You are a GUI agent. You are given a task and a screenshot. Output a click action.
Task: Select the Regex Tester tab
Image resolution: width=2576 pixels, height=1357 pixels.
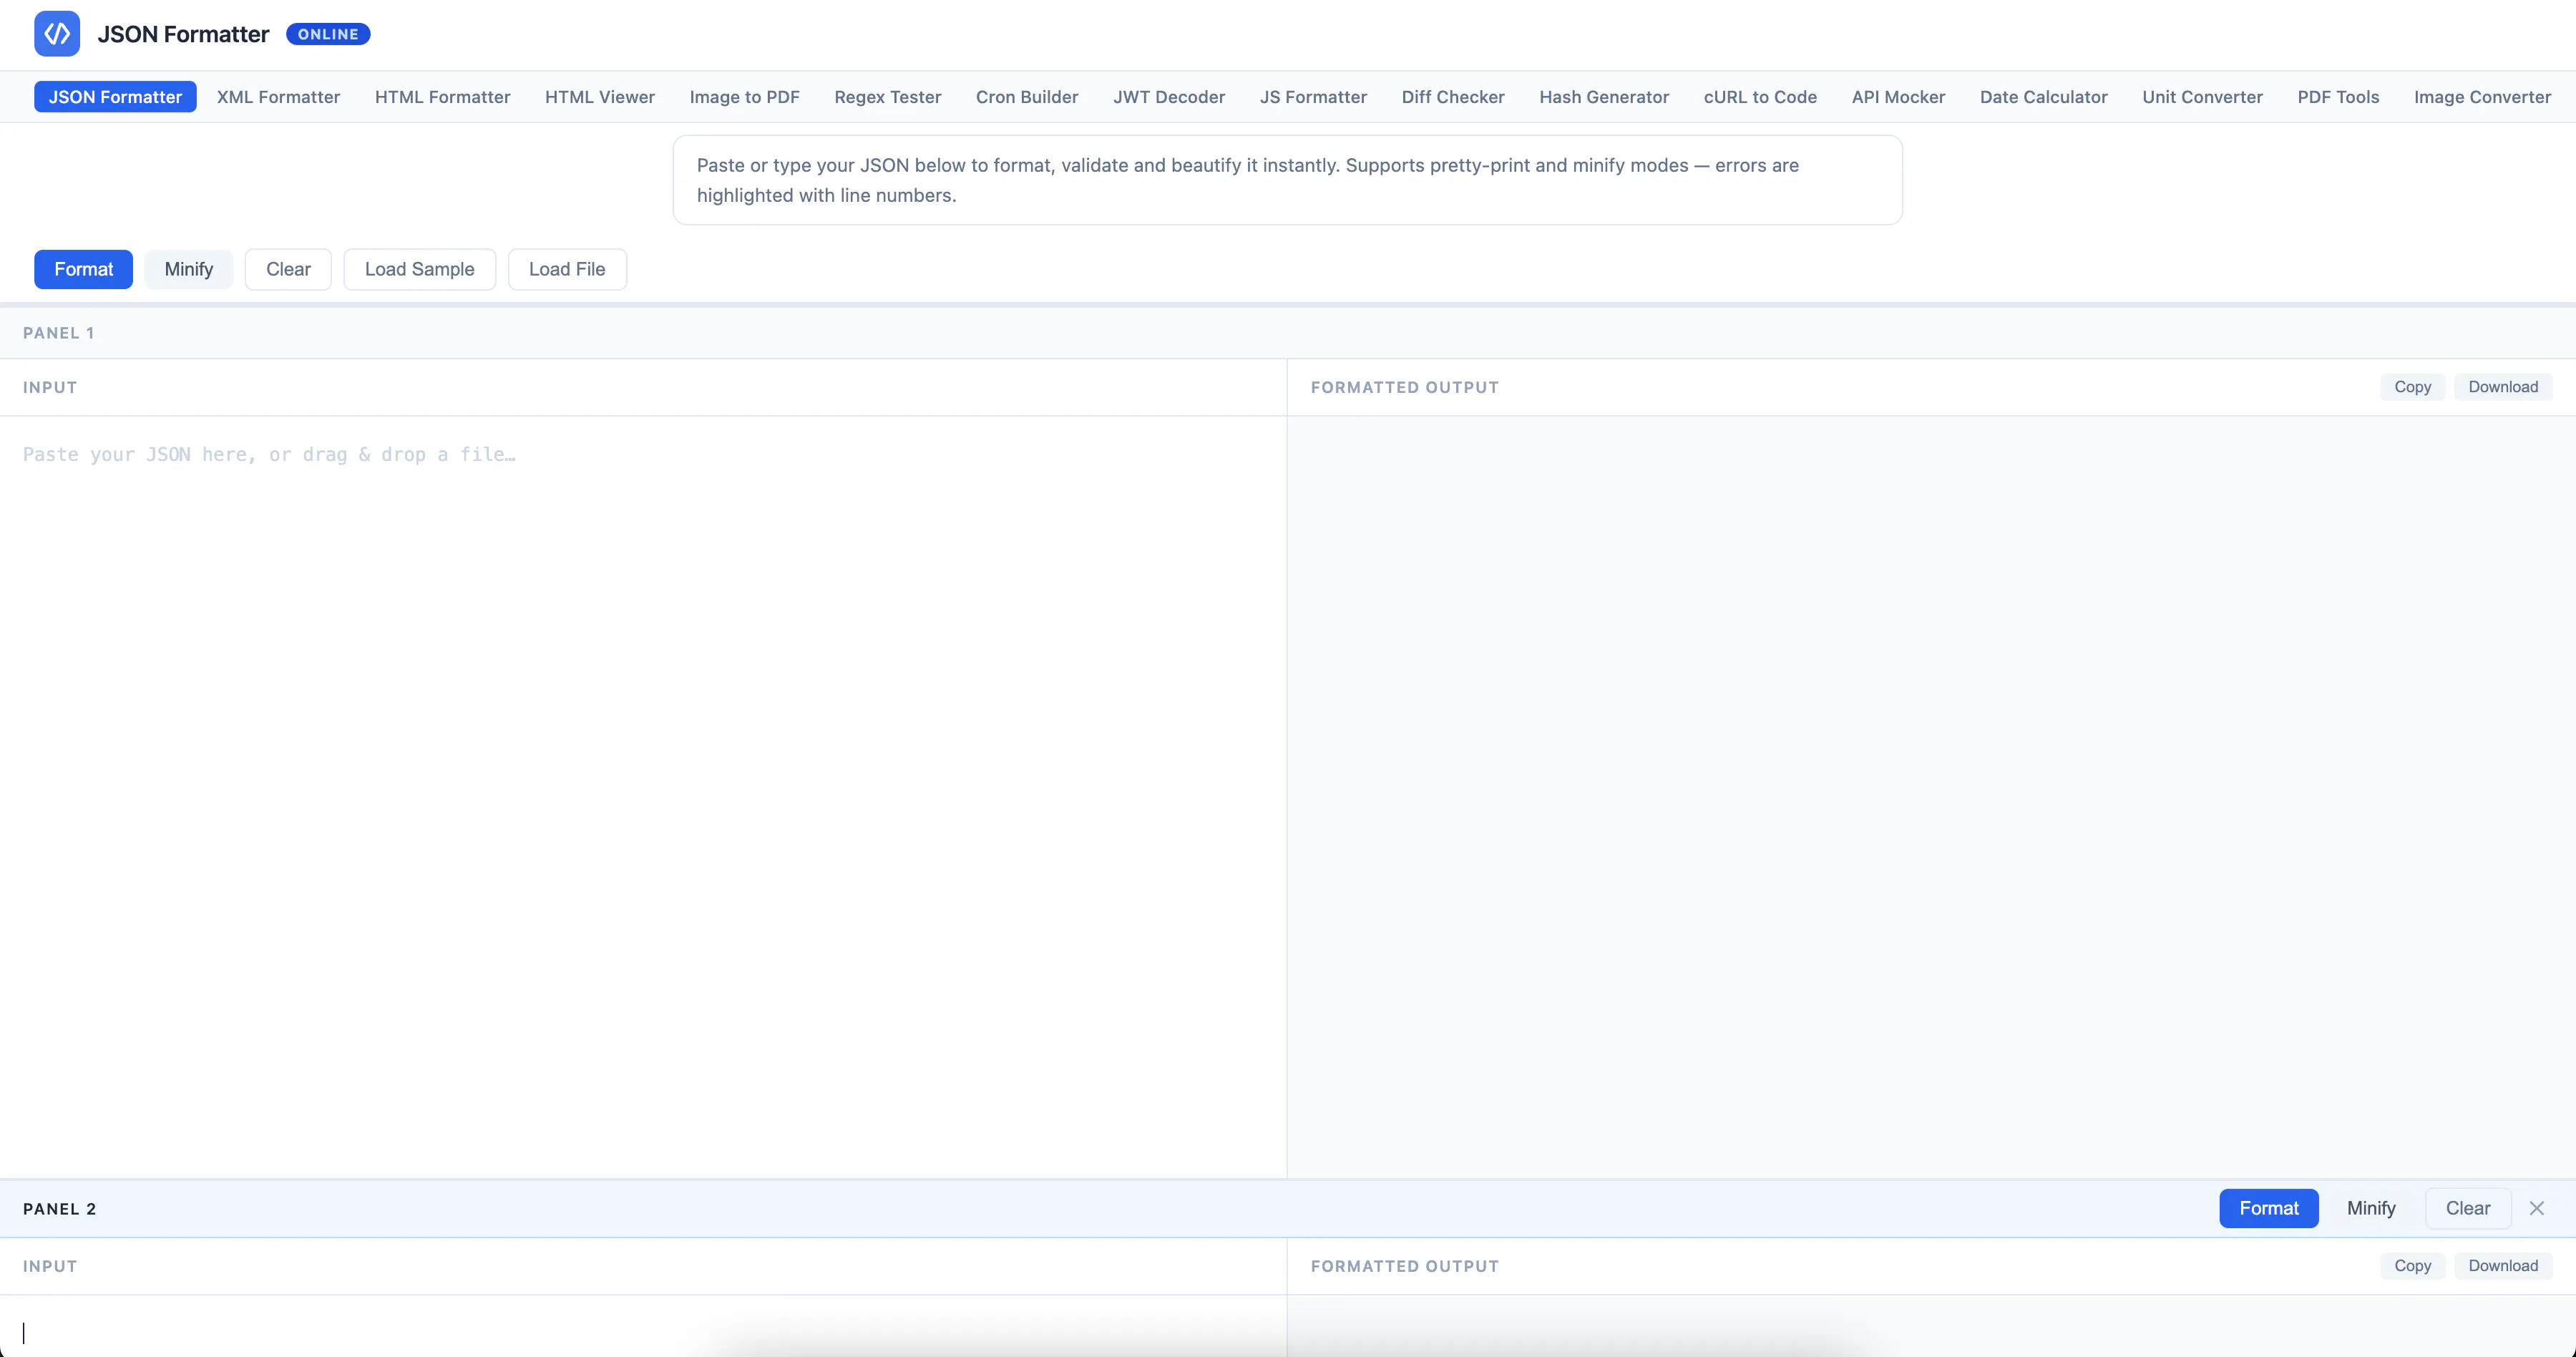click(x=887, y=97)
